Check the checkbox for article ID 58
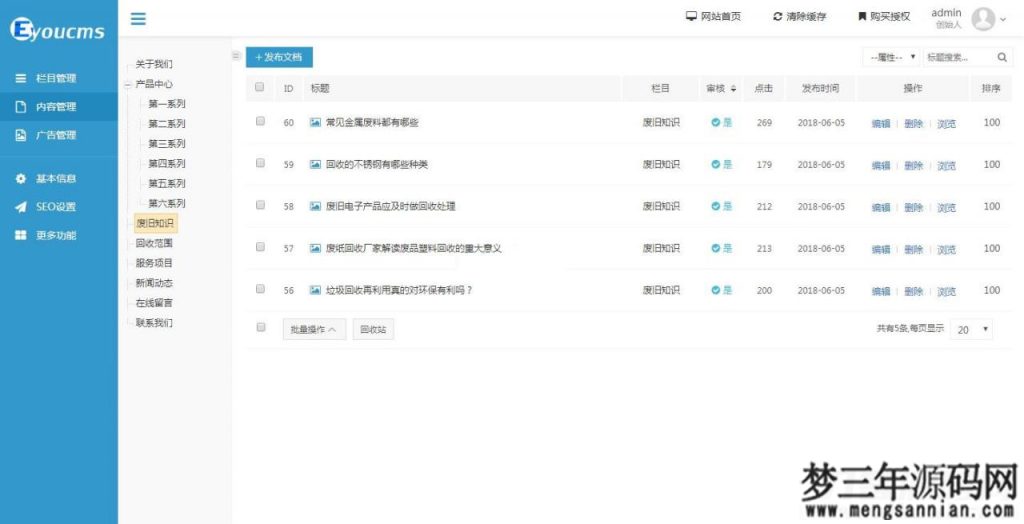 260,205
